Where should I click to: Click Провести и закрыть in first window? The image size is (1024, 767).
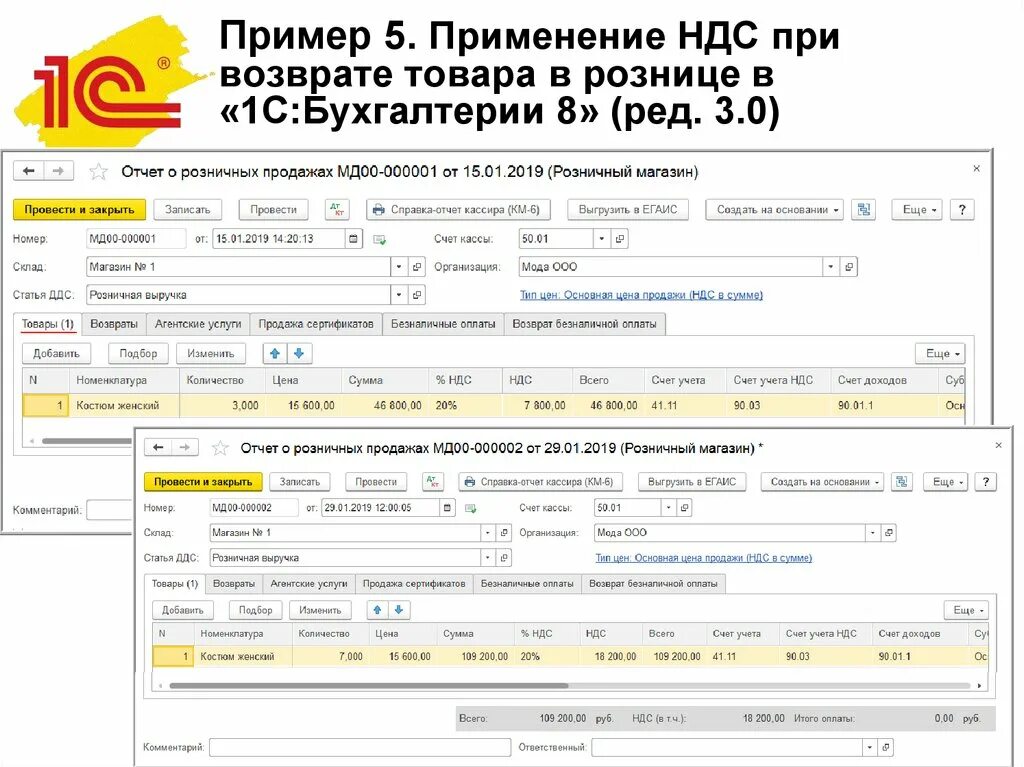point(79,210)
